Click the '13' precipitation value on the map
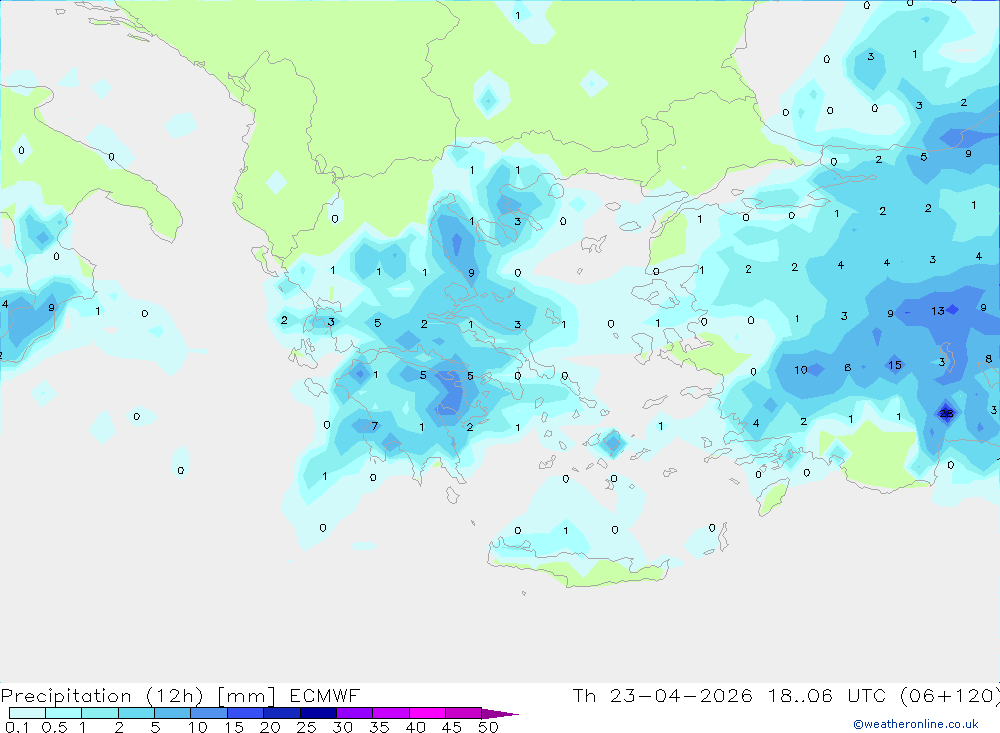 (938, 311)
